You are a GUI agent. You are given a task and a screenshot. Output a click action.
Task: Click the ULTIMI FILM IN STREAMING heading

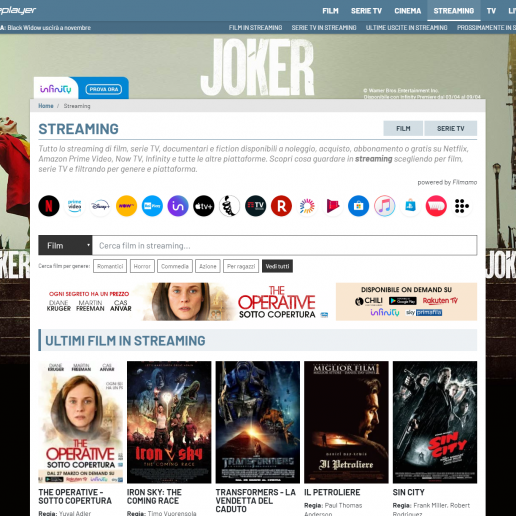tap(125, 341)
